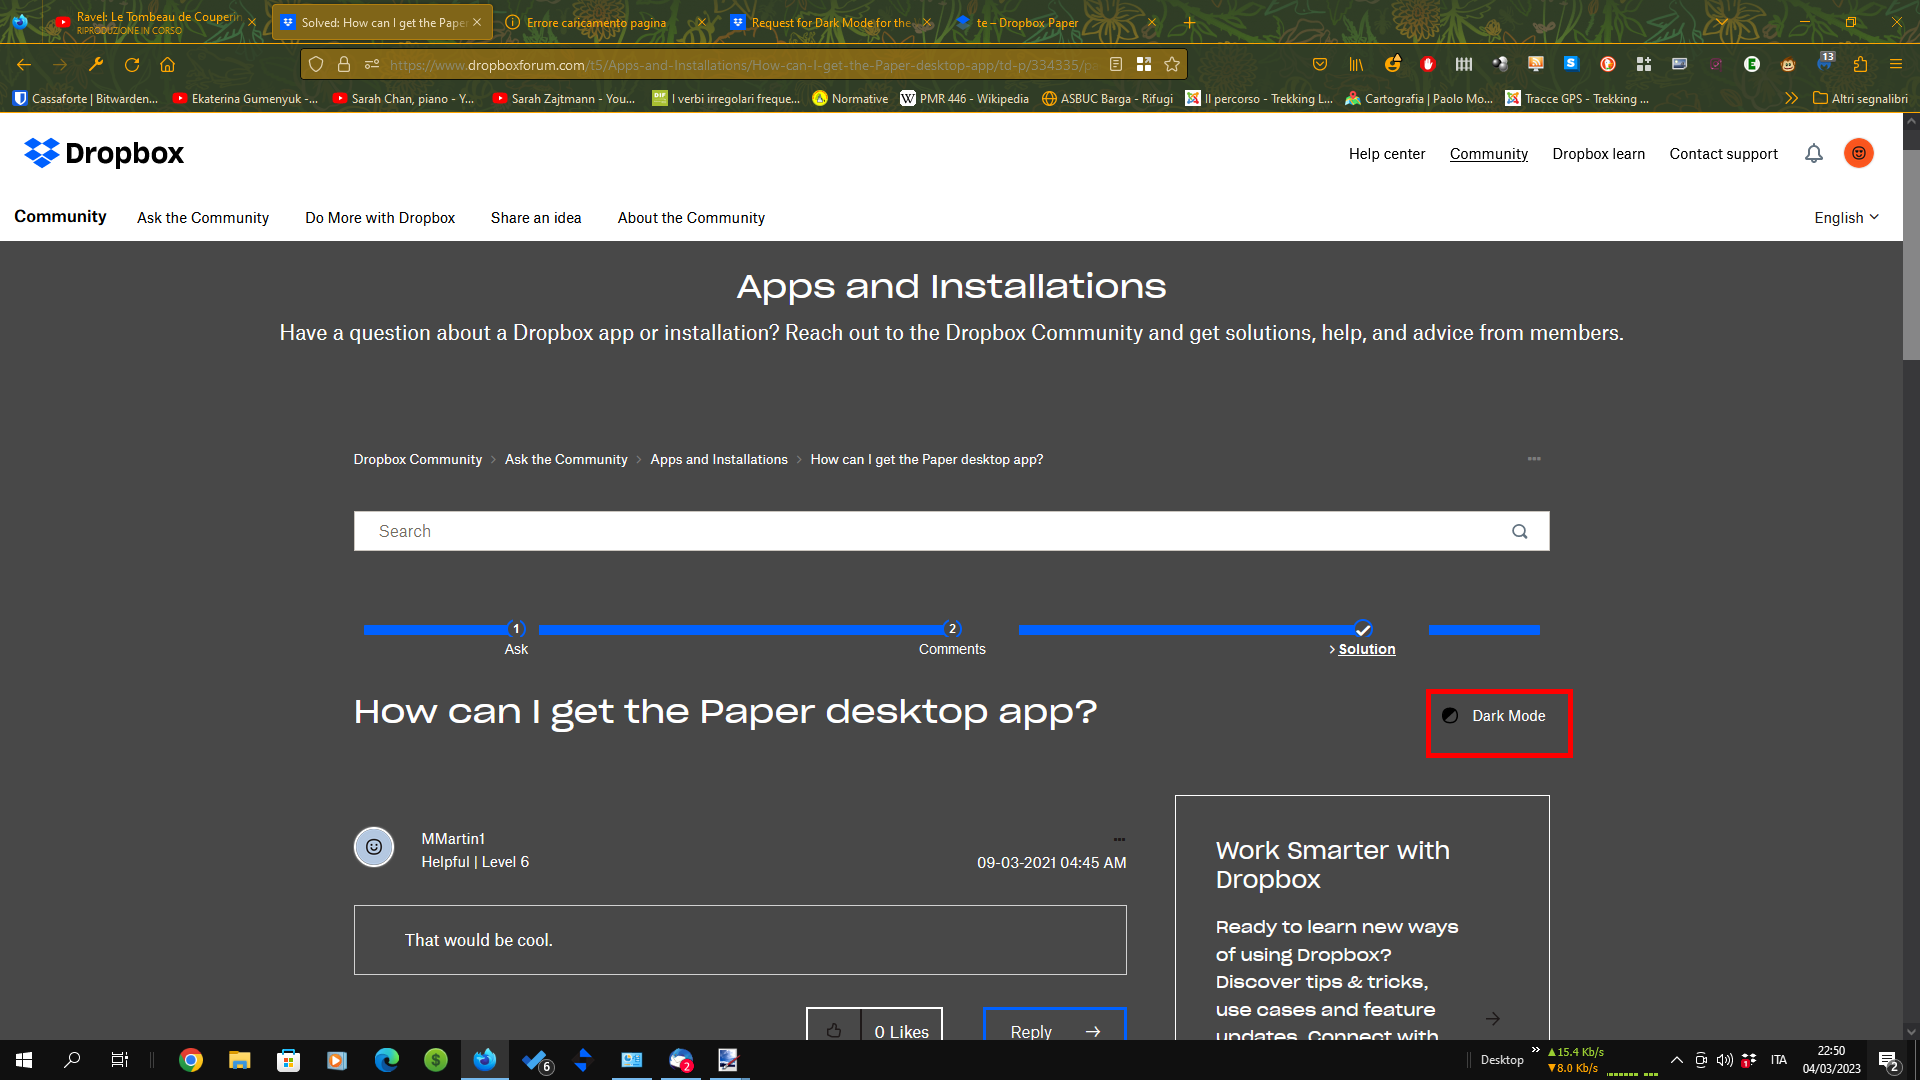Click the Comments step marker

[952, 629]
